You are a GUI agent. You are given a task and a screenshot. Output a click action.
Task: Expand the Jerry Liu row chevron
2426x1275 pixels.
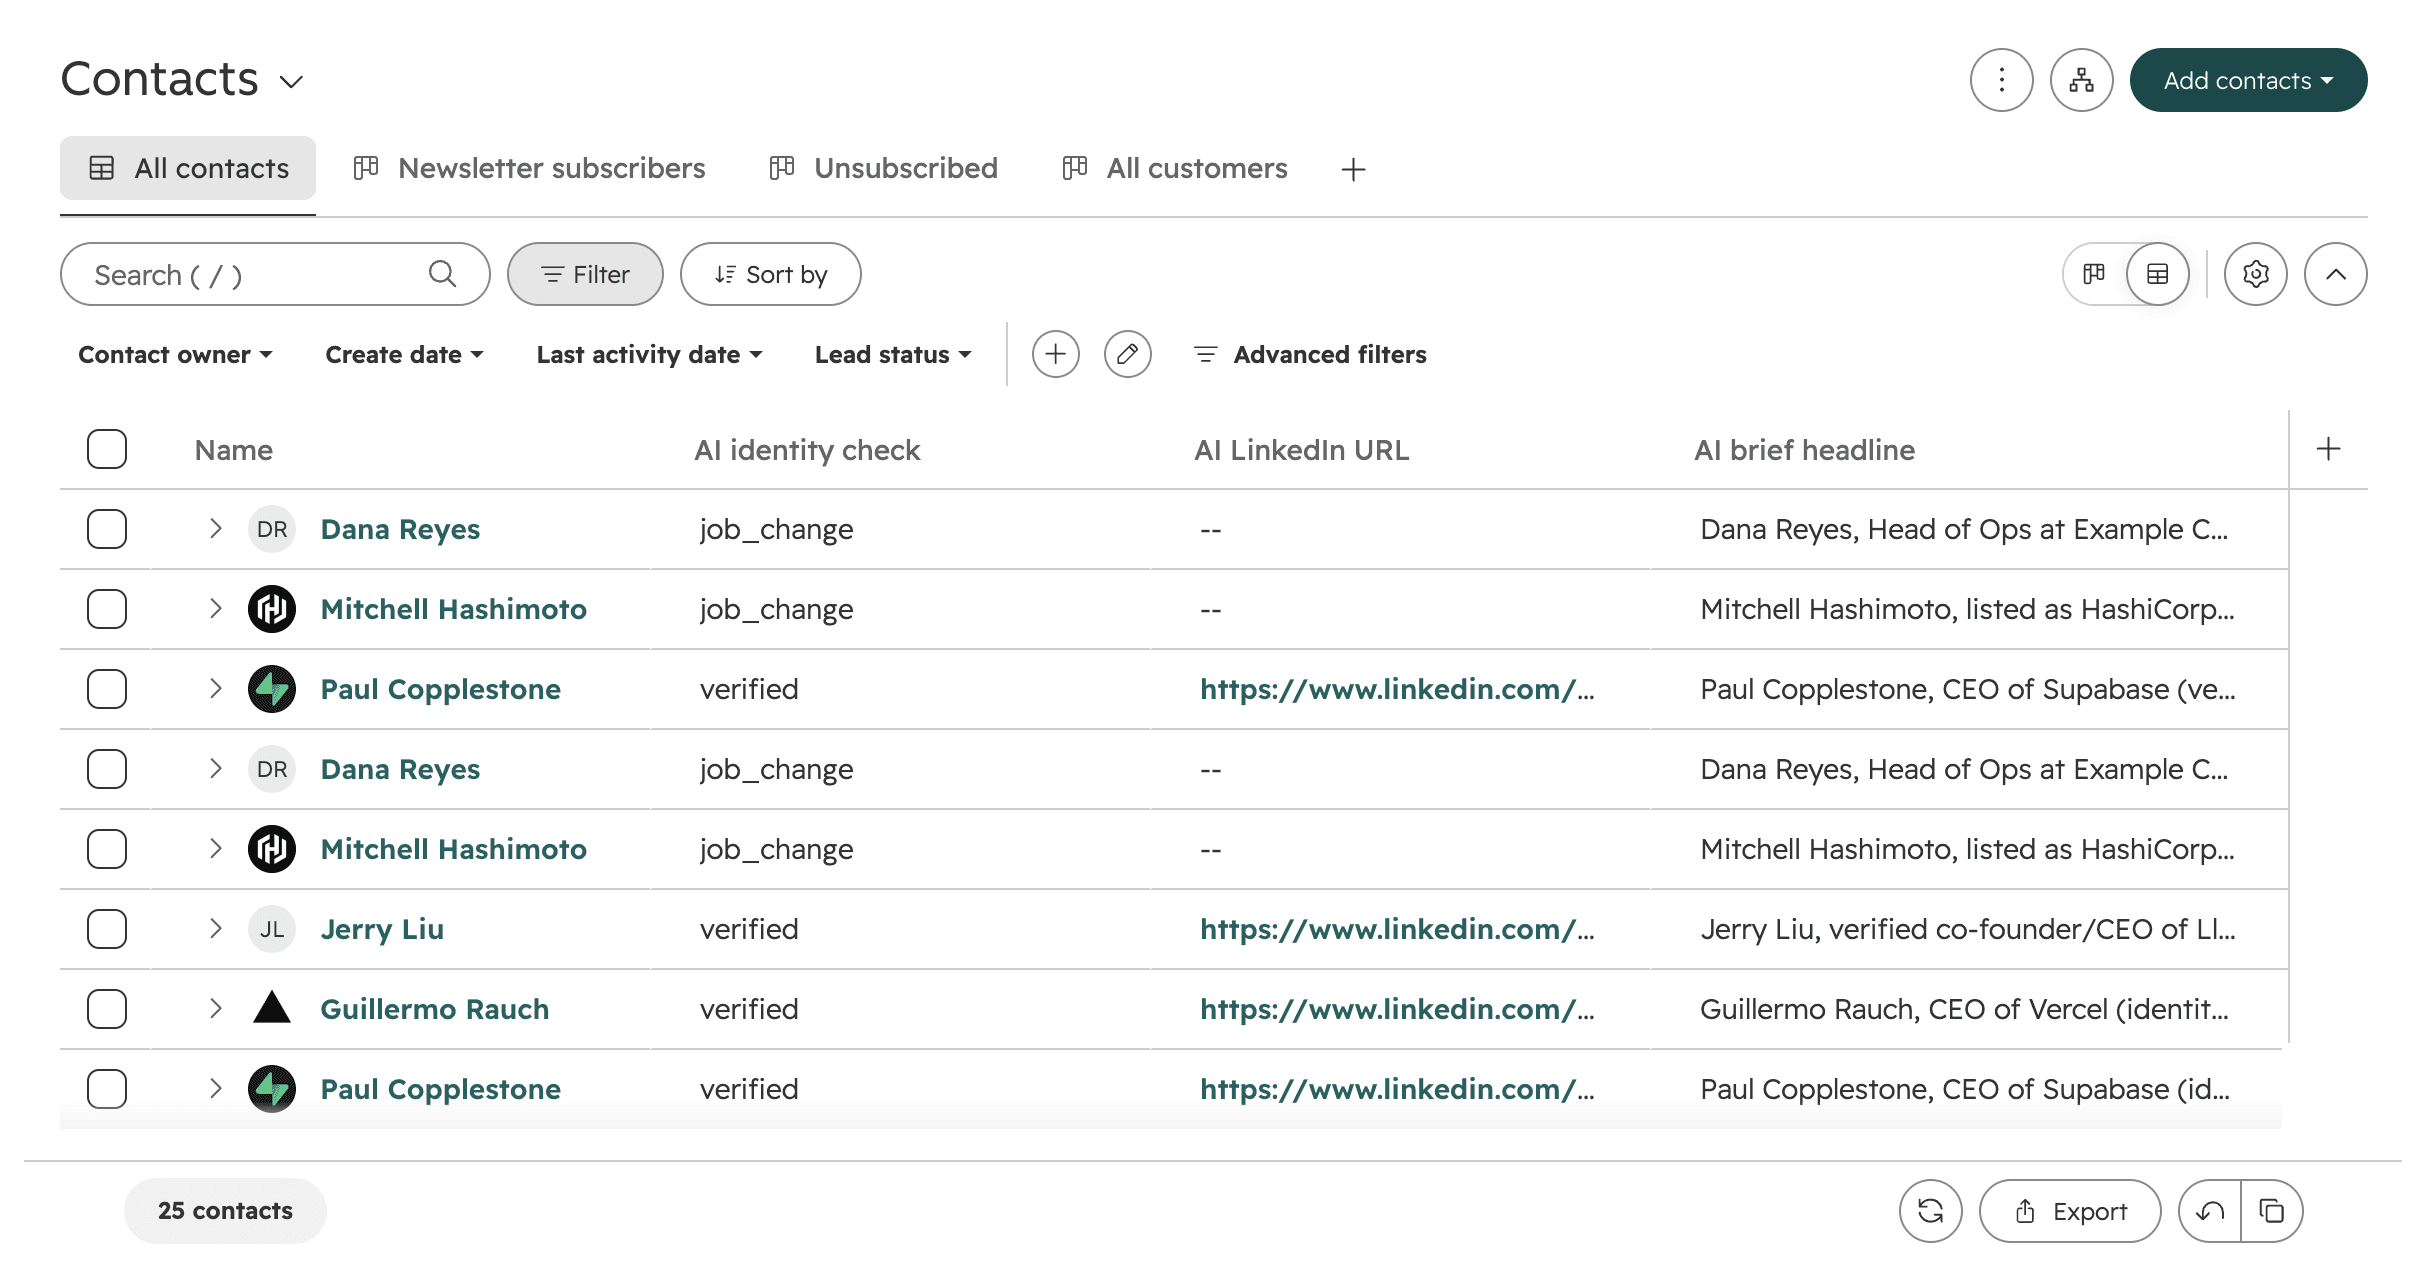(215, 929)
